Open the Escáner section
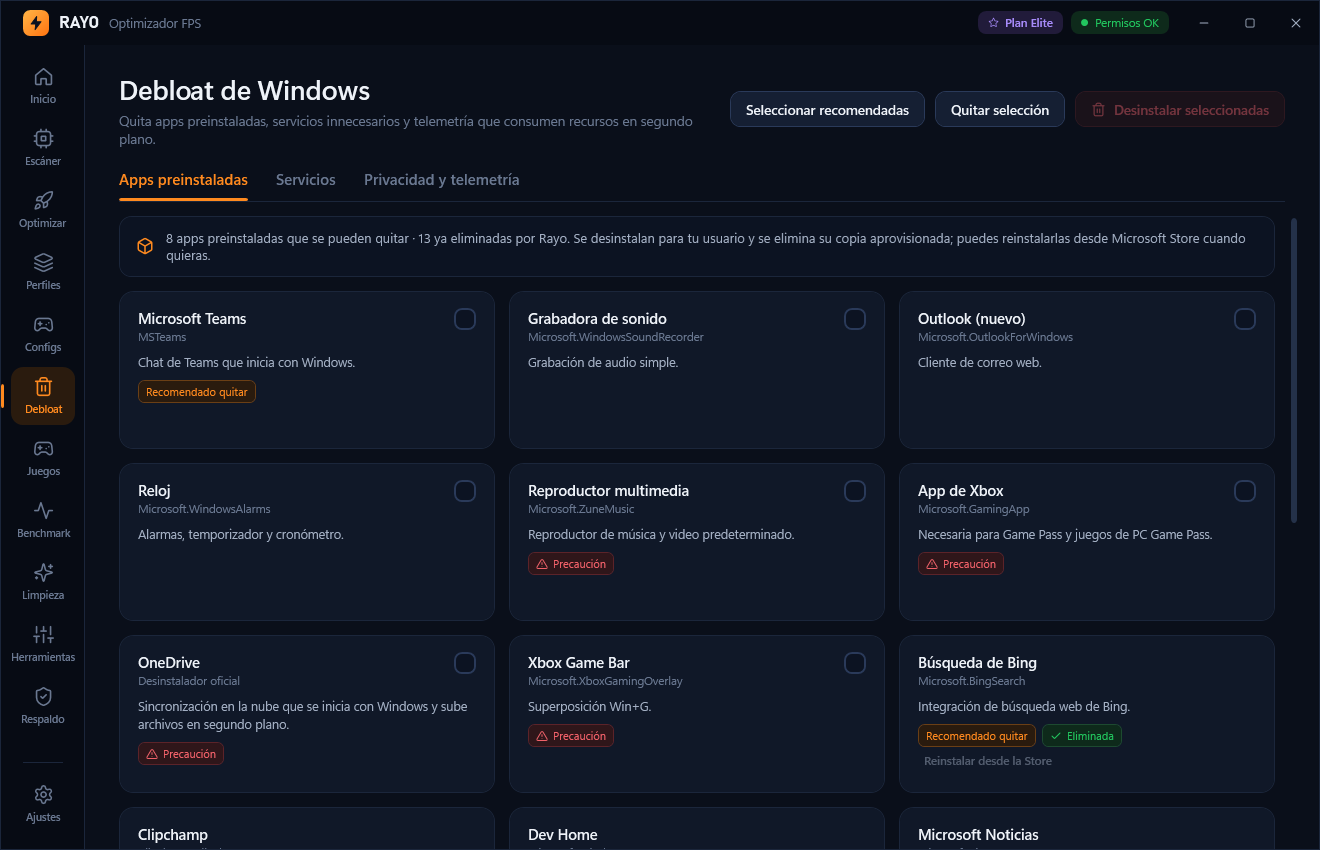Viewport: 1320px width, 850px height. 43,148
